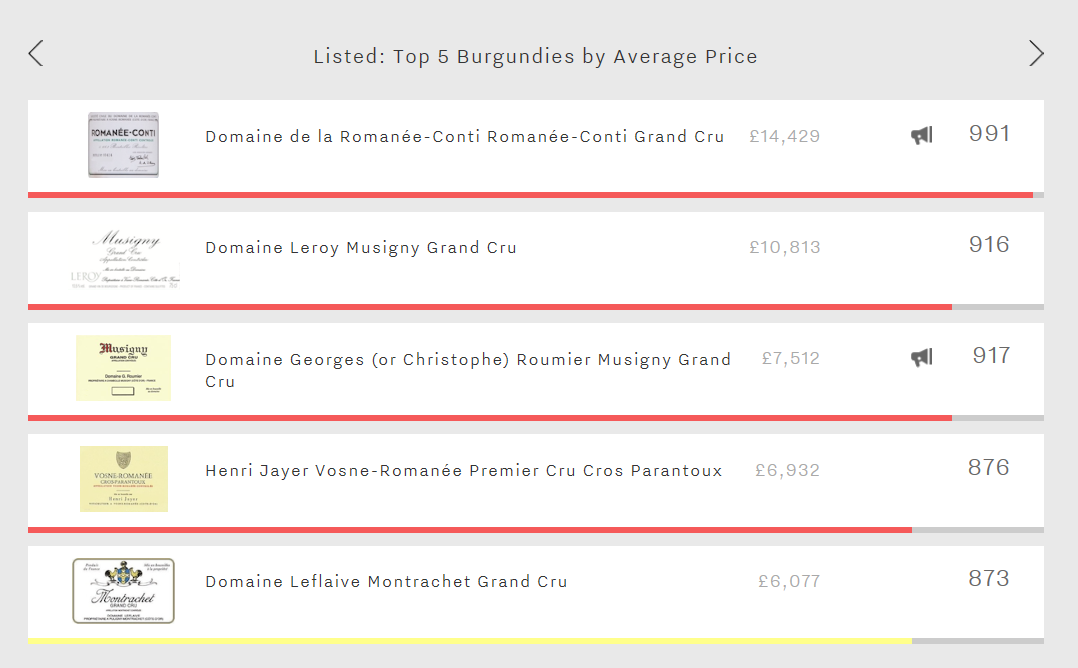Screen dimensions: 1078x668
Task: Click megaphone icon on Romanée-Conti row
Action: click(x=922, y=135)
